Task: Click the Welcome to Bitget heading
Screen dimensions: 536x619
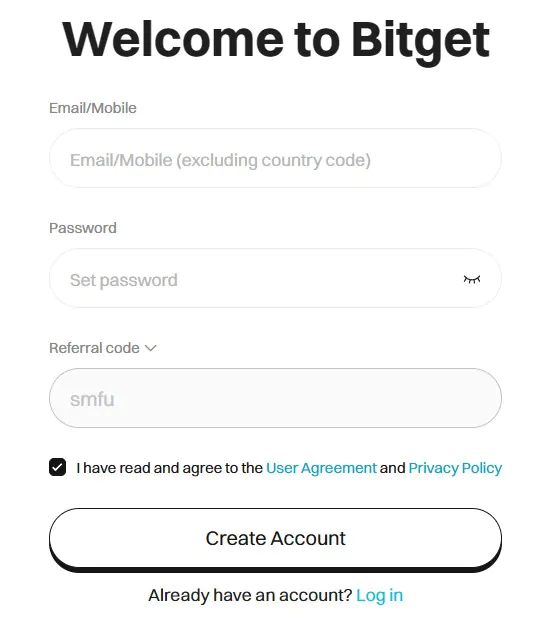Action: point(276,41)
